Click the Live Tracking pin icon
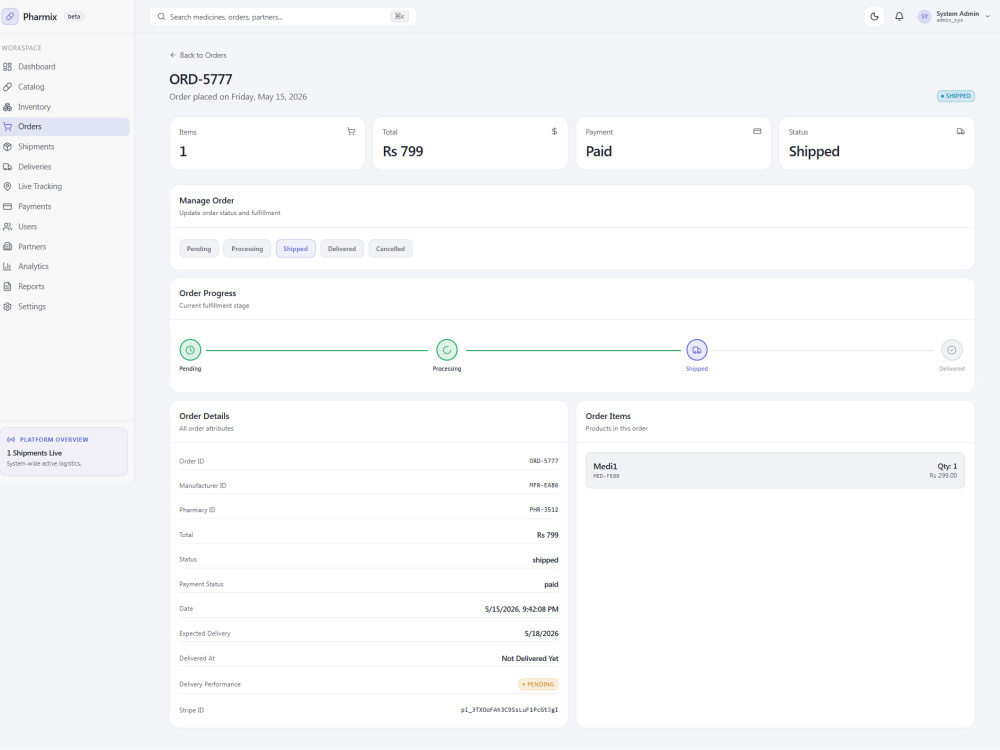The width and height of the screenshot is (1000, 750). (x=8, y=187)
